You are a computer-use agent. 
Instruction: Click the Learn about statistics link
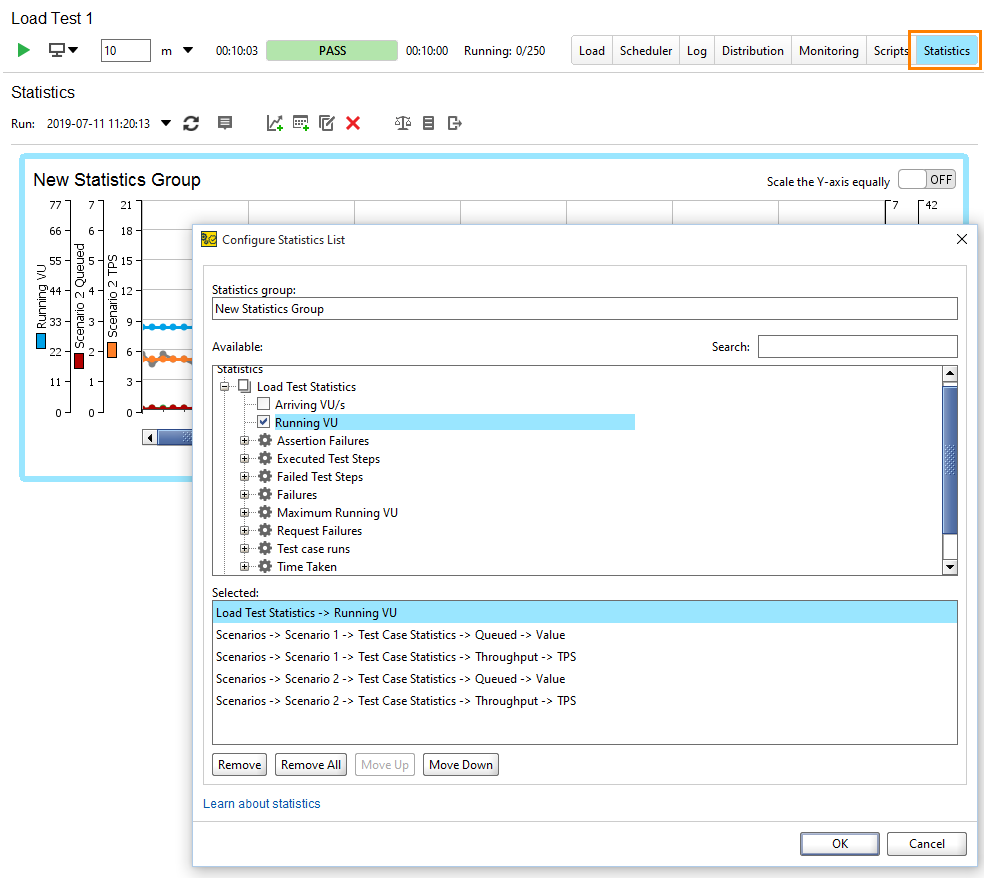pyautogui.click(x=261, y=803)
